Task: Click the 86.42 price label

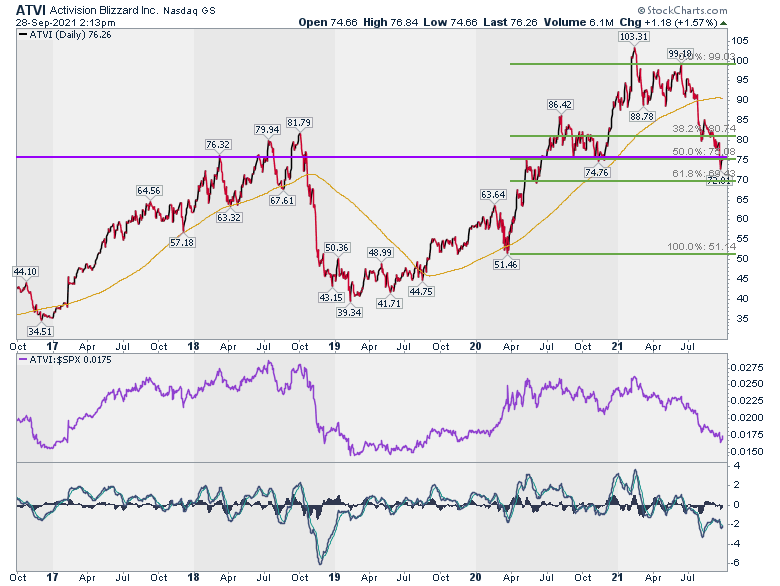Action: [x=560, y=104]
